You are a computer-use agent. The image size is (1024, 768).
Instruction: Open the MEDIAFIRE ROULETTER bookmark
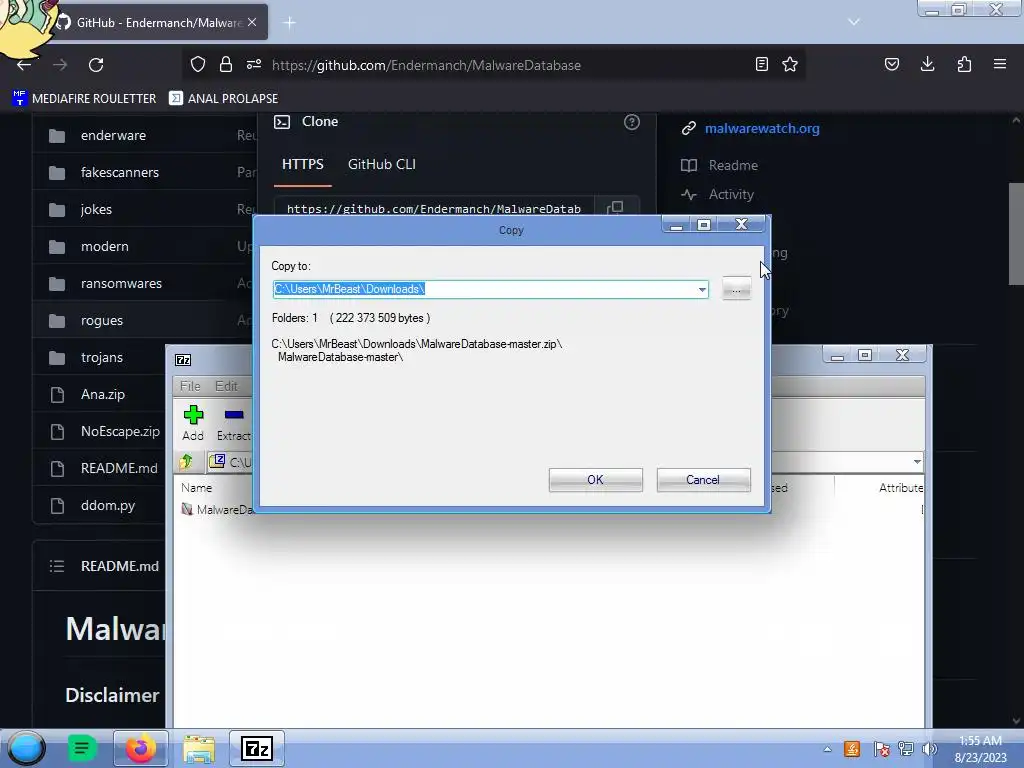(84, 99)
